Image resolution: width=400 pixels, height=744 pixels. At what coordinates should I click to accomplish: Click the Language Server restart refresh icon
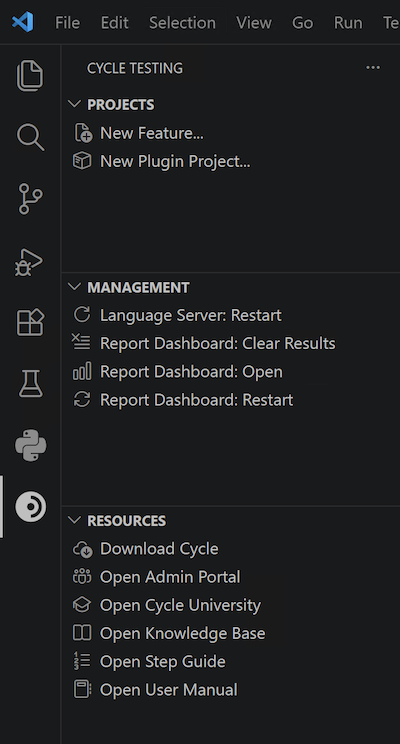pos(82,315)
